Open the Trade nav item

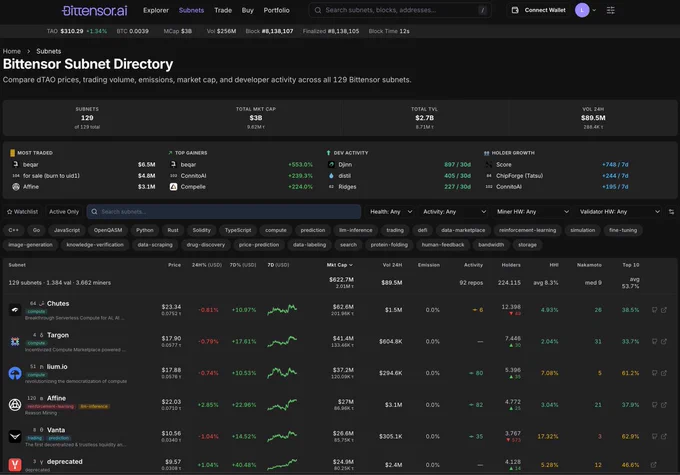pos(223,10)
